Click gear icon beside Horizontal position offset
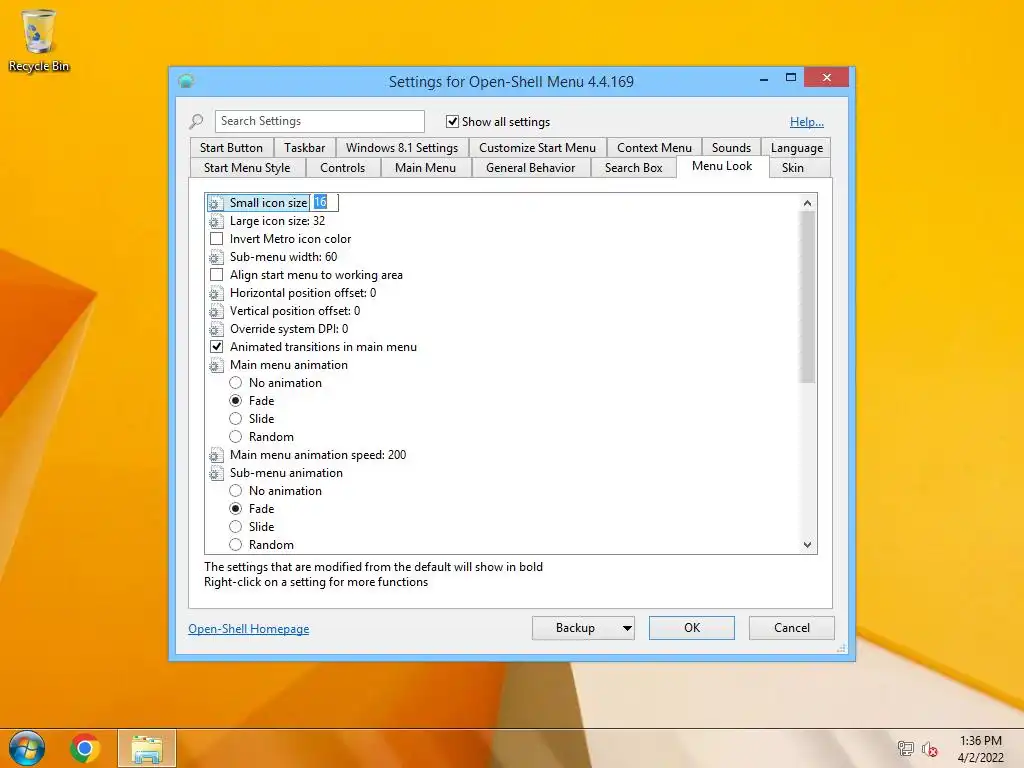 [x=216, y=293]
